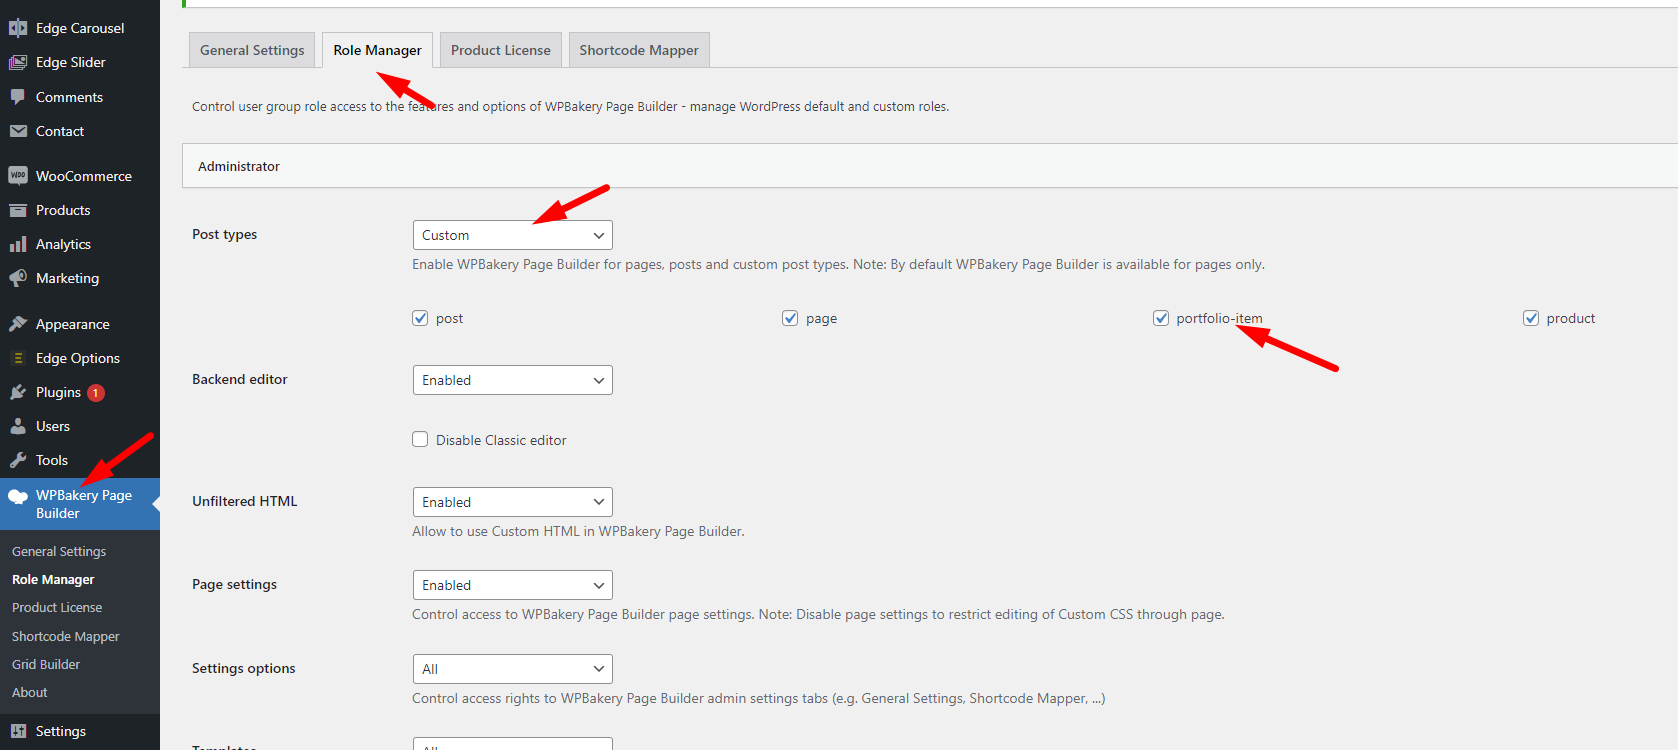Click the Edge Slider sidebar icon

18,62
